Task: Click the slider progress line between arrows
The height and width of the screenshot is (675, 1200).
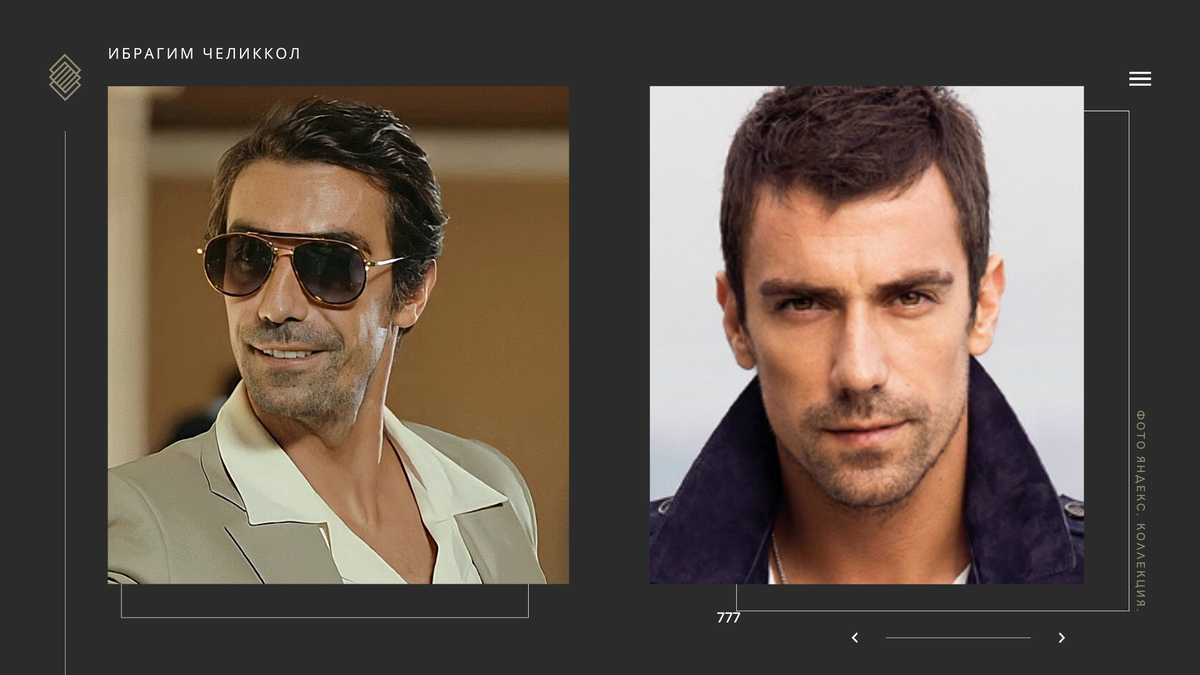Action: [958, 638]
